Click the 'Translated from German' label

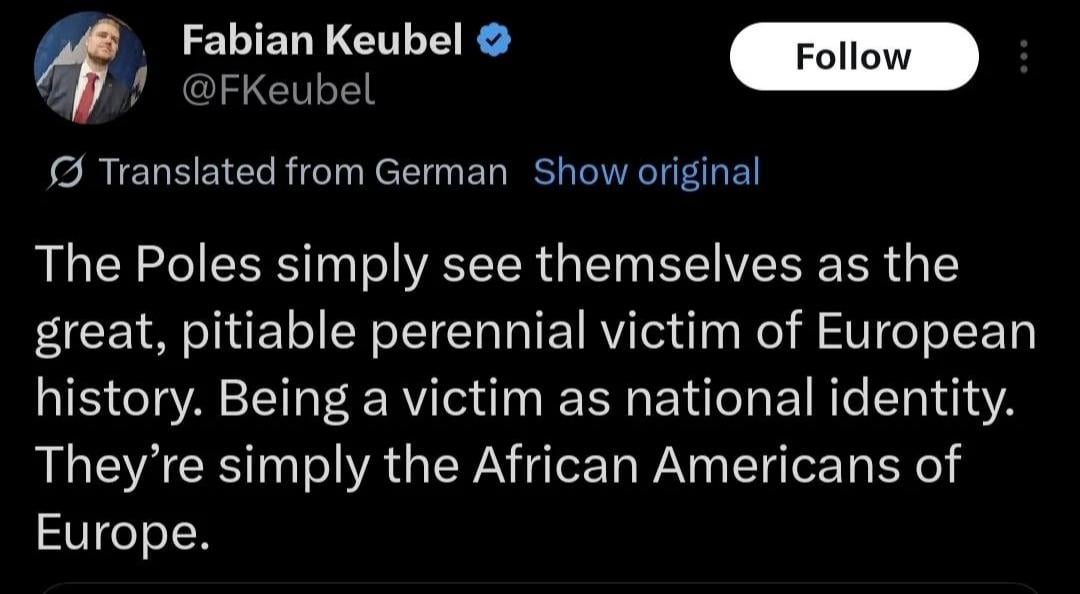tap(304, 172)
